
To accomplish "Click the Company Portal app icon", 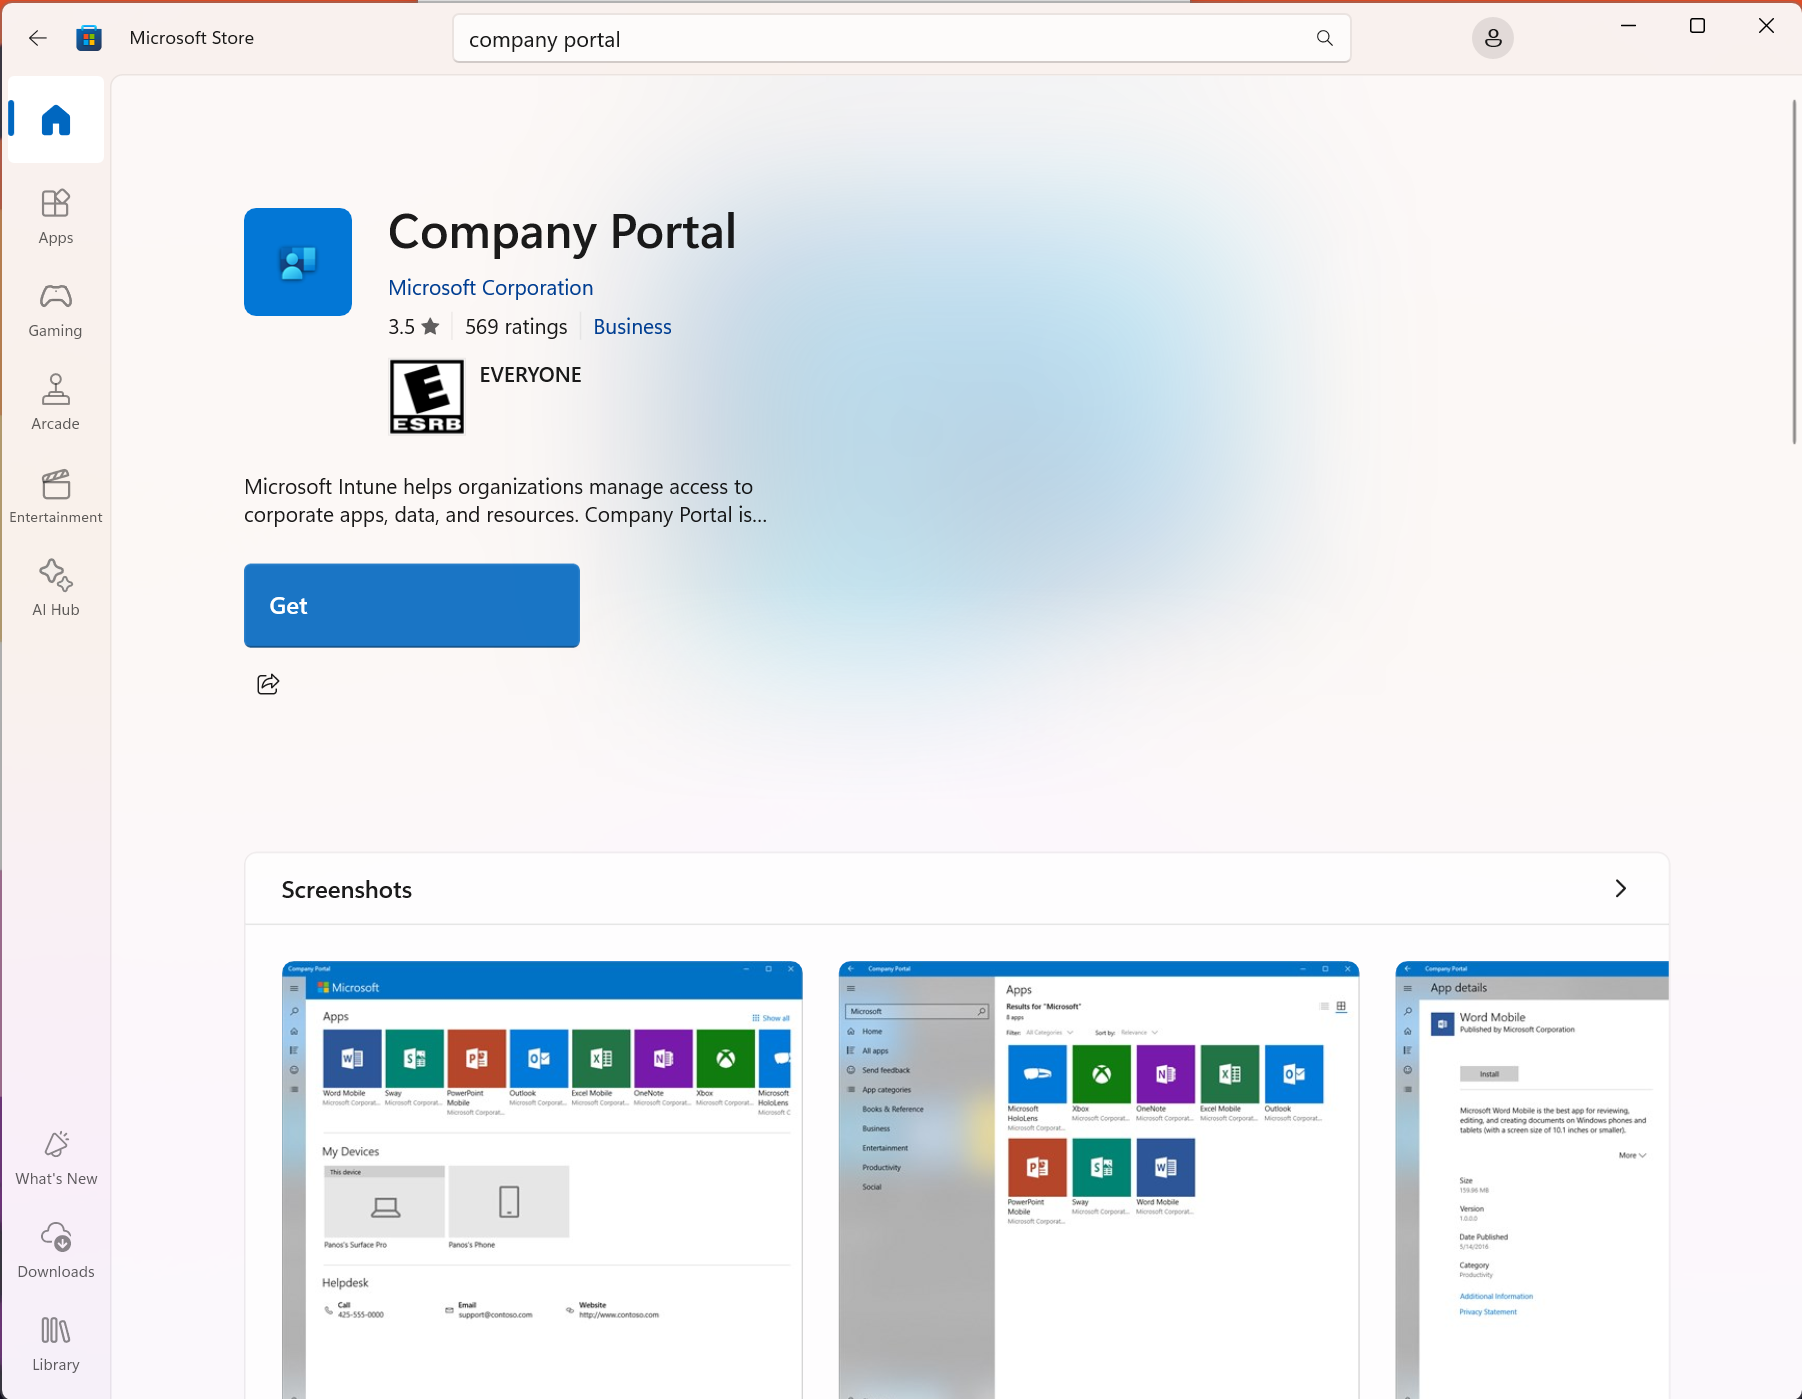I will coord(298,262).
